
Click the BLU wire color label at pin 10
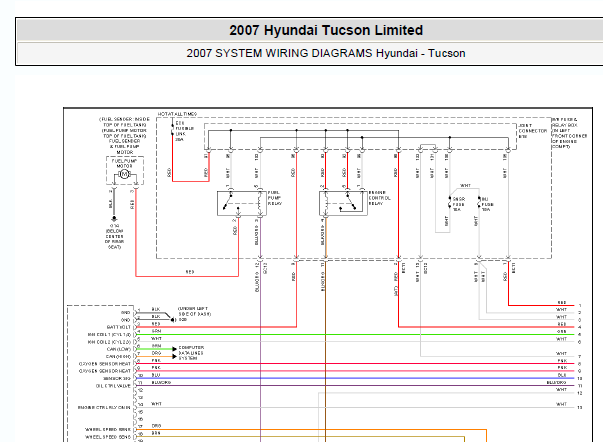tap(156, 375)
